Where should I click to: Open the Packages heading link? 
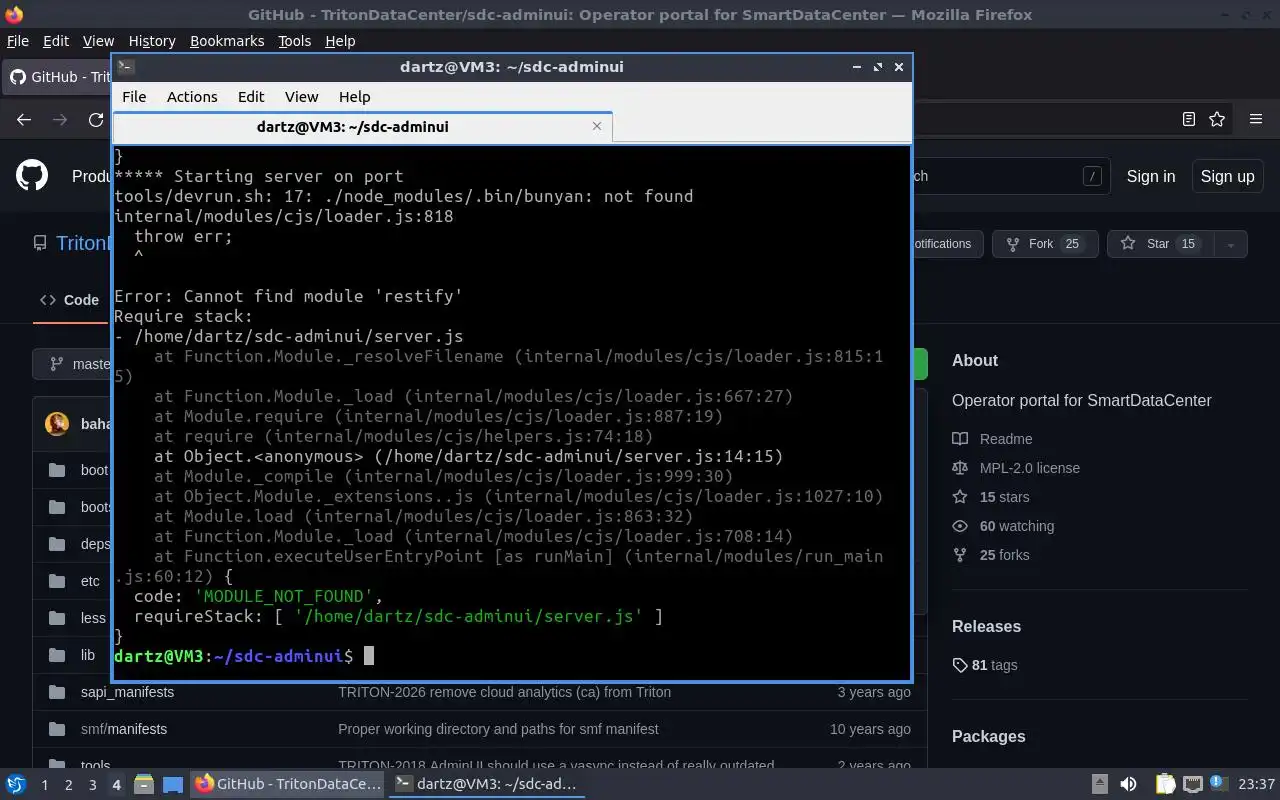coord(988,736)
